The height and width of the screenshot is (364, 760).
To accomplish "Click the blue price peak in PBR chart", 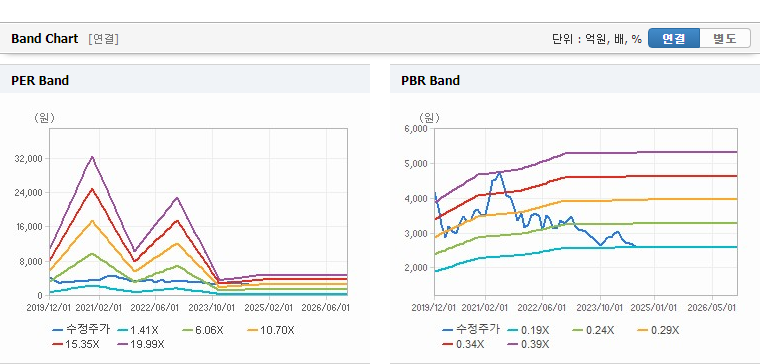I will [x=499, y=173].
